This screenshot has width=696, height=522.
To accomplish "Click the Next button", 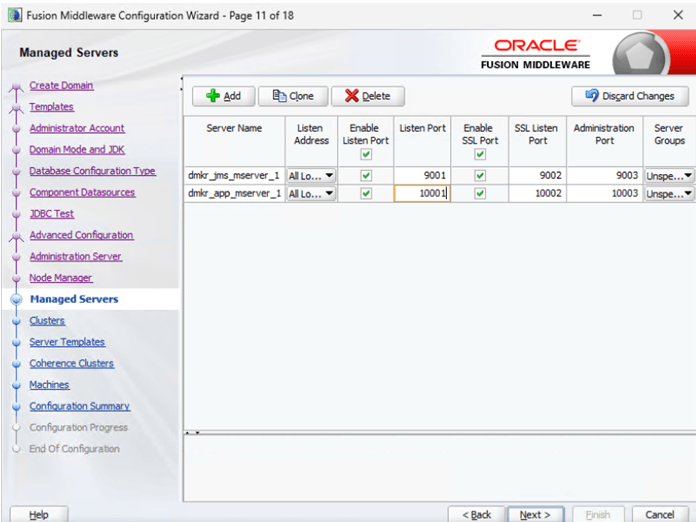I will (535, 514).
